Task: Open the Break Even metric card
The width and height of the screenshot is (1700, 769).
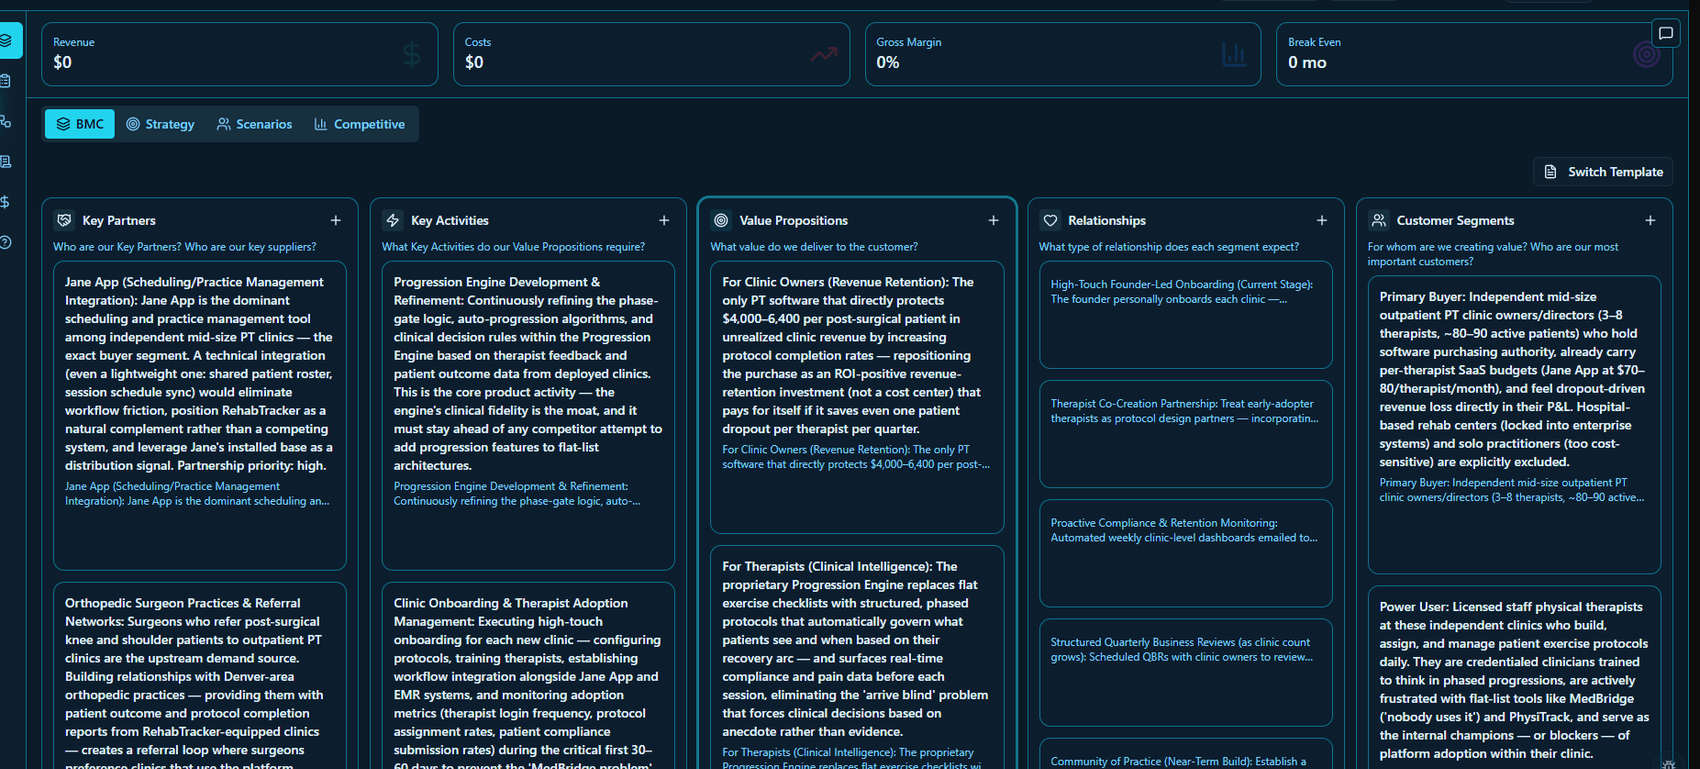Action: [1474, 54]
